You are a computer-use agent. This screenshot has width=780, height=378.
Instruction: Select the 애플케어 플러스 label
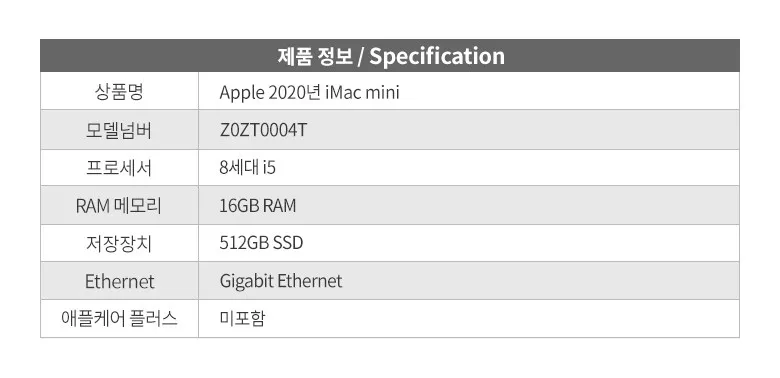coord(119,318)
